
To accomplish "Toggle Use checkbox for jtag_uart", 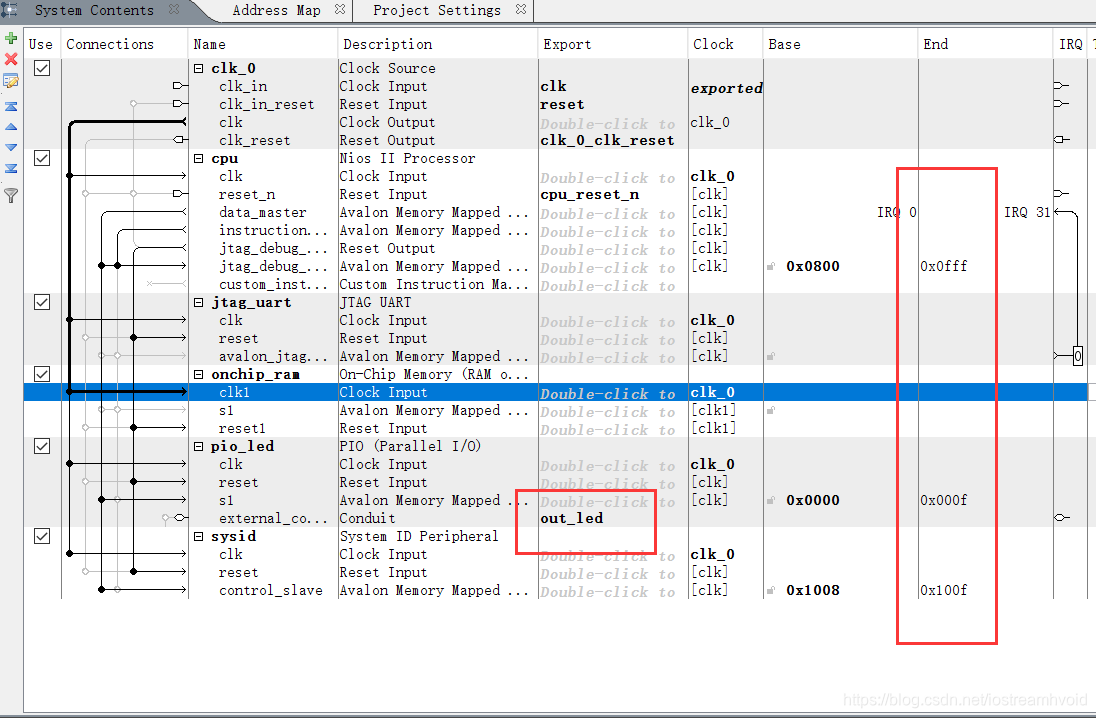I will (42, 302).
